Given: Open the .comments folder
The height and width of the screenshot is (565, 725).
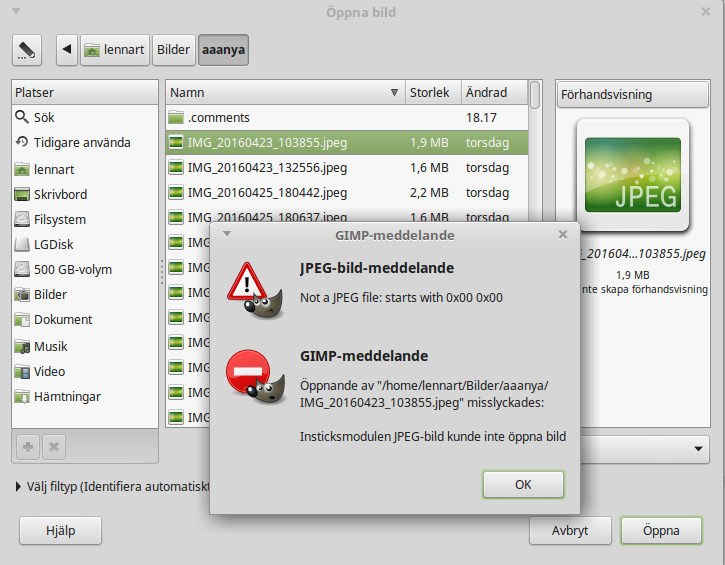Looking at the screenshot, I should (347, 117).
